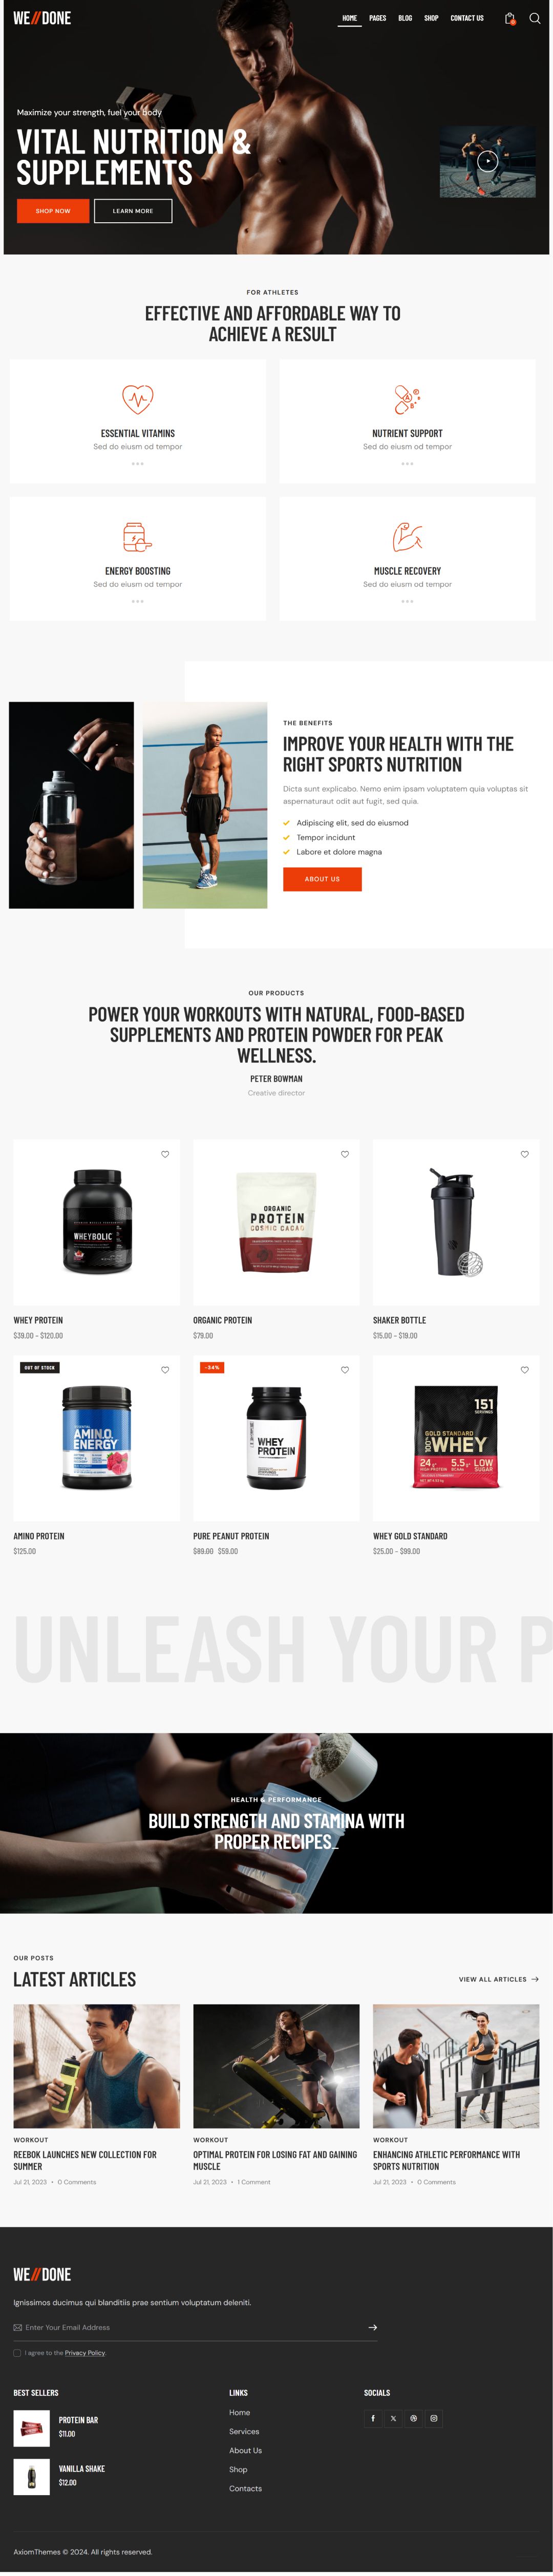The height and width of the screenshot is (2576, 553).
Task: Open the Protein Bar best seller thumbnail
Action: [31, 2428]
